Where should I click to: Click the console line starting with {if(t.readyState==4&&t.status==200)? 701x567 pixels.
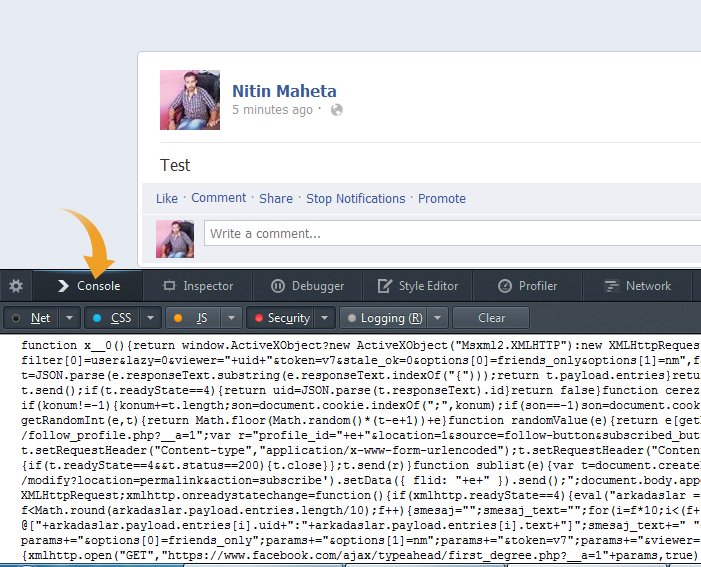click(360, 465)
